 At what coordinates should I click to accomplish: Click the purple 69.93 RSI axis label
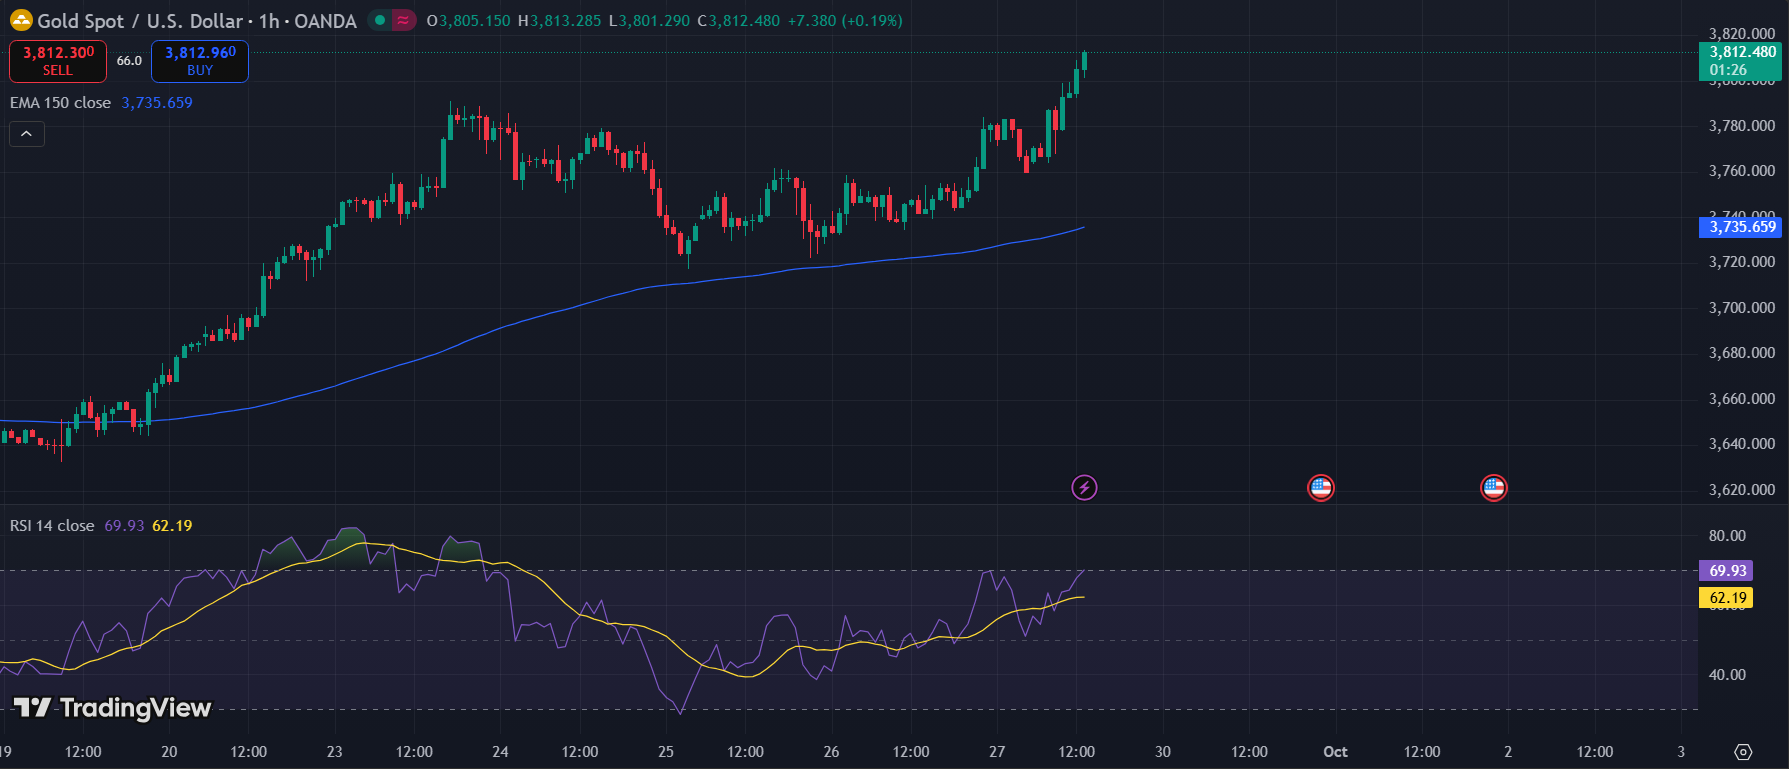[x=1726, y=571]
